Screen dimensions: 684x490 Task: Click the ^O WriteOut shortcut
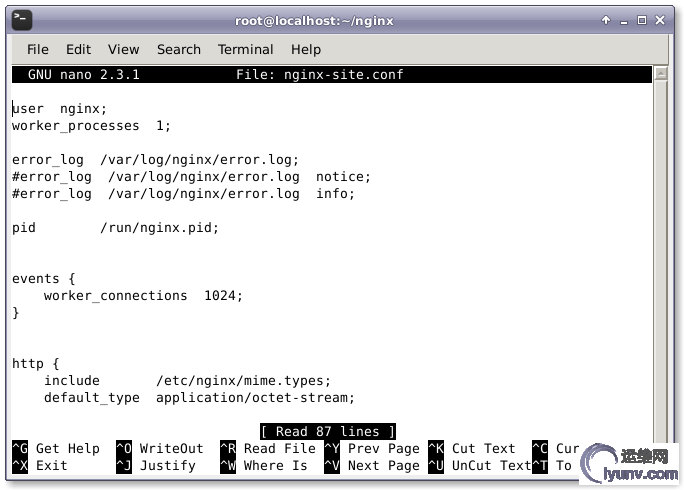click(160, 449)
